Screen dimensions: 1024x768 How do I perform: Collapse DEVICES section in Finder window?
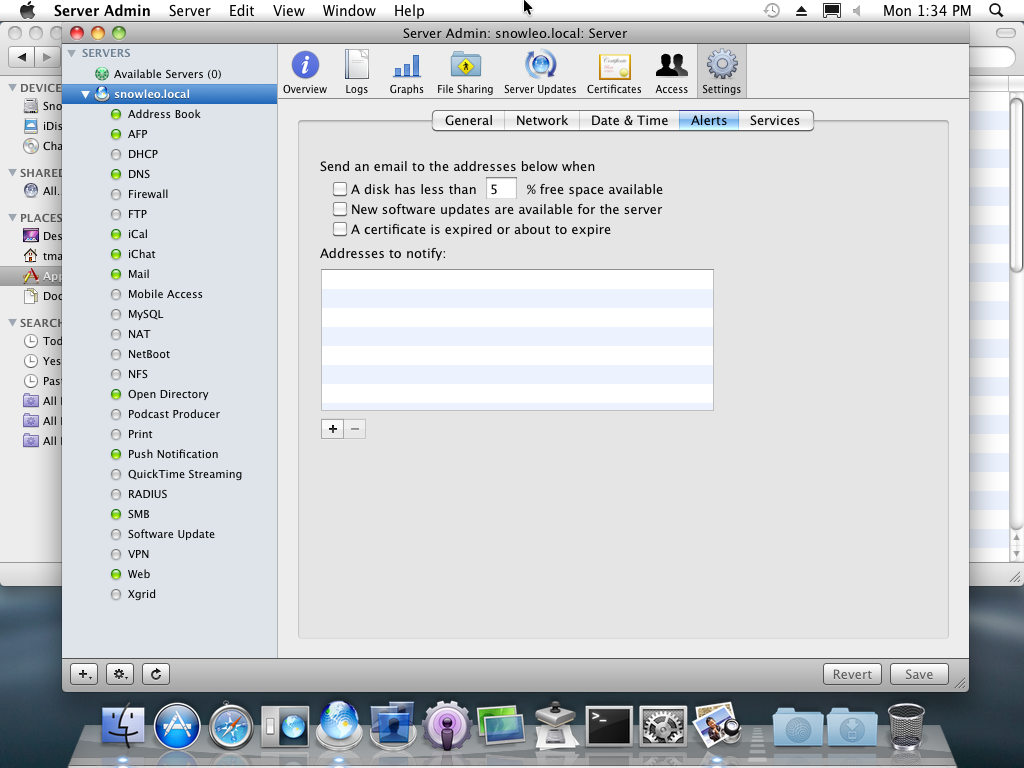click(x=12, y=88)
